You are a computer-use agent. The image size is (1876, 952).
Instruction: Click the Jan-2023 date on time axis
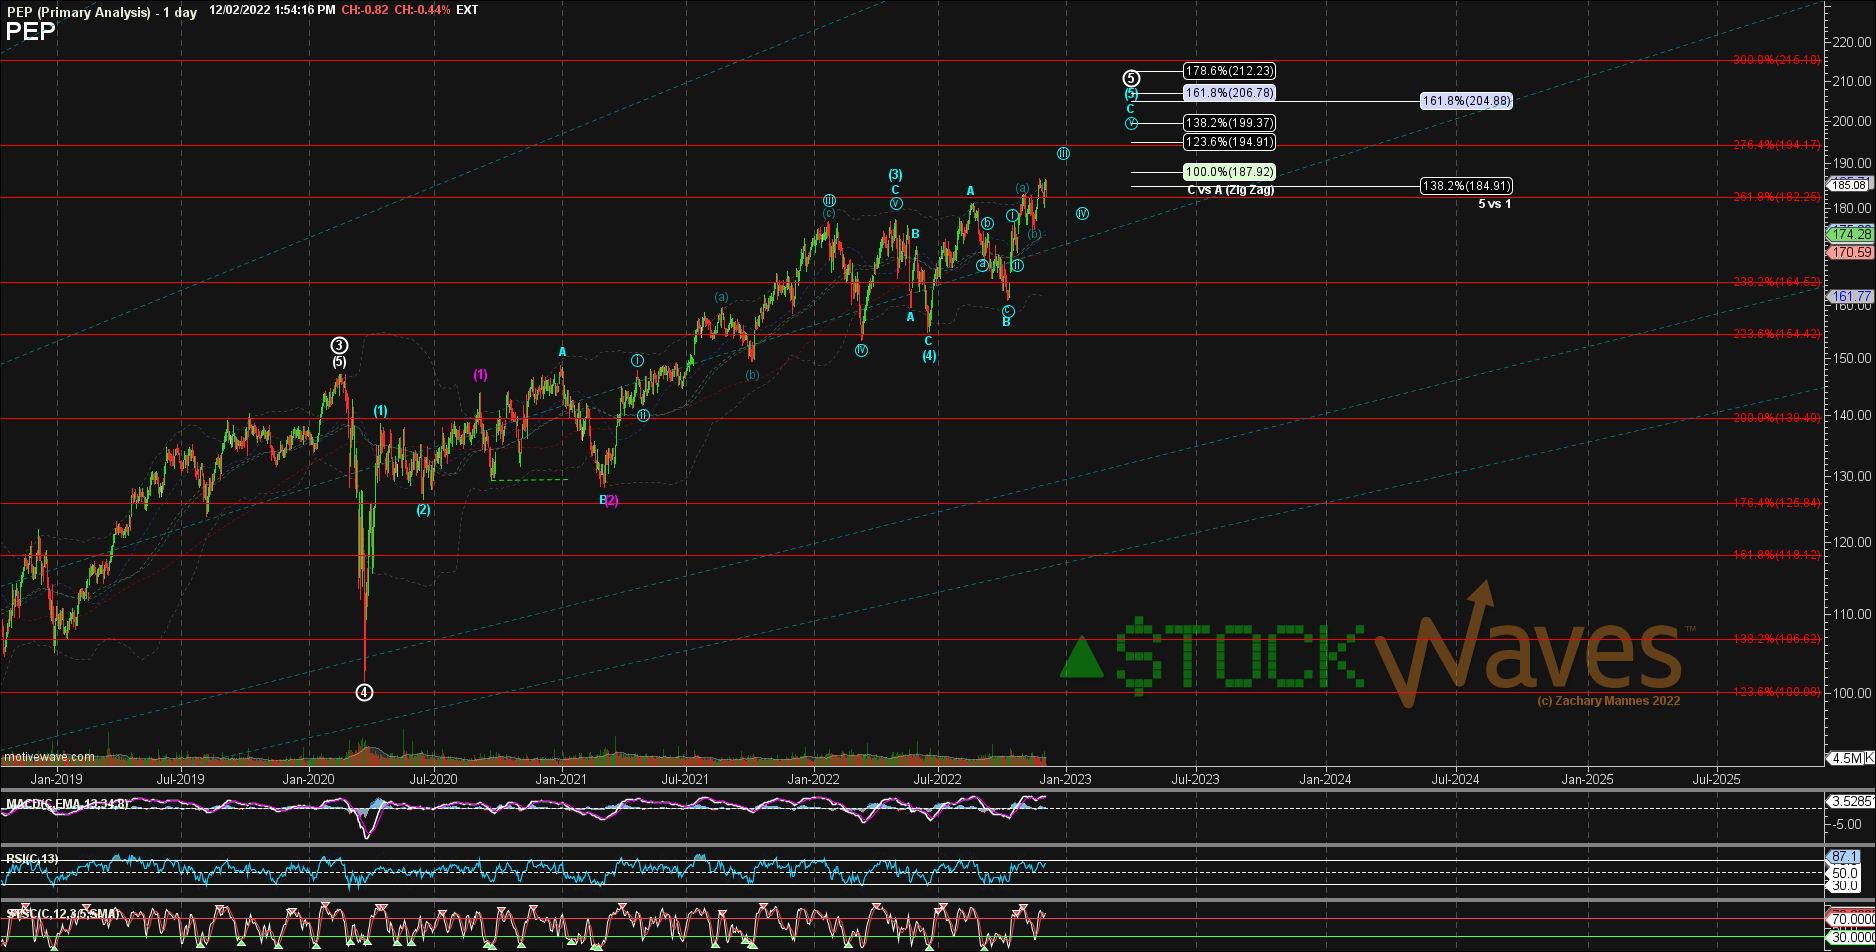point(1065,779)
